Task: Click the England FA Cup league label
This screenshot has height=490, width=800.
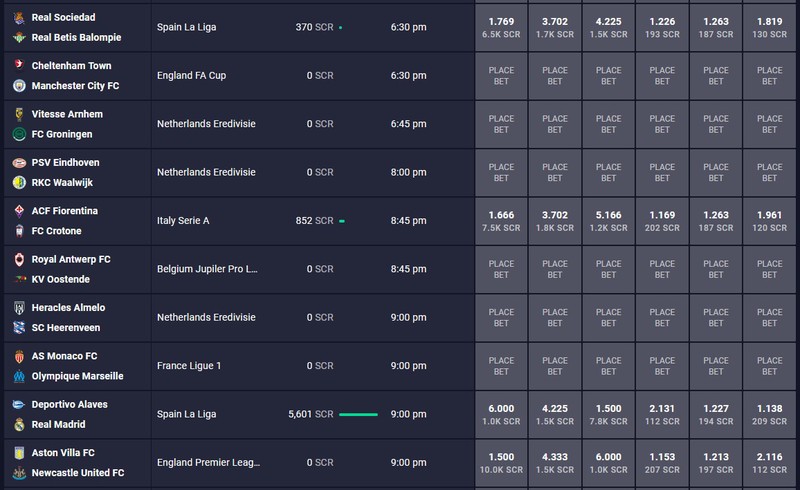Action: coord(191,76)
